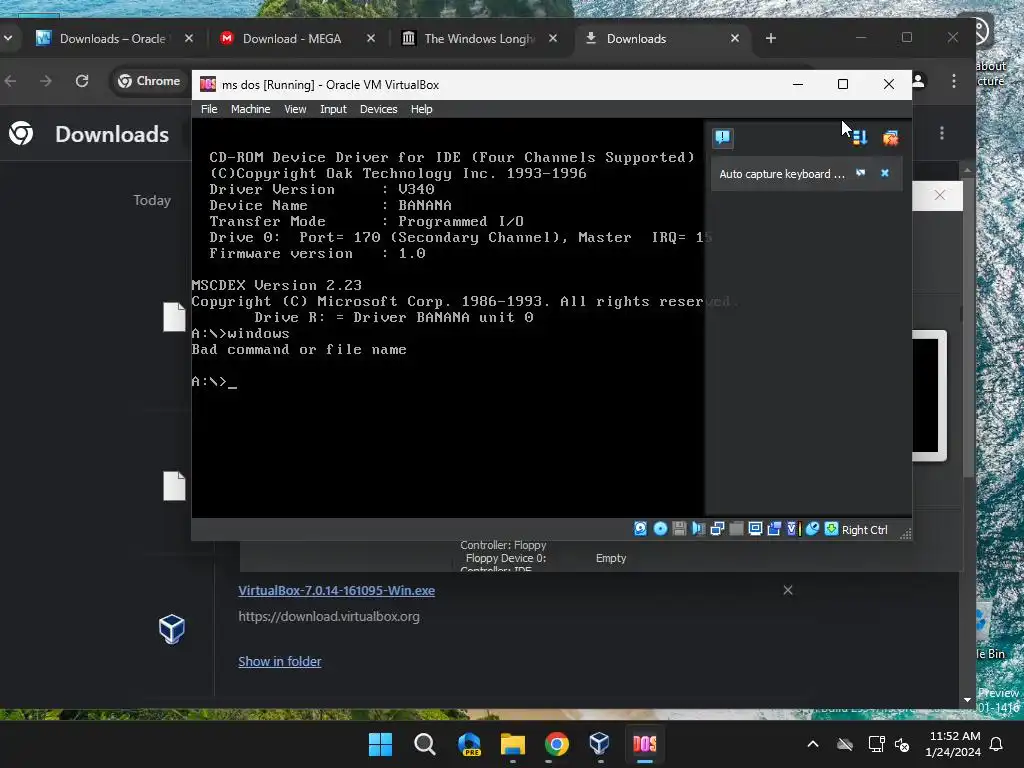This screenshot has height=768, width=1024.
Task: Open the hard disk activity indicator in VM status bar
Action: click(x=641, y=529)
